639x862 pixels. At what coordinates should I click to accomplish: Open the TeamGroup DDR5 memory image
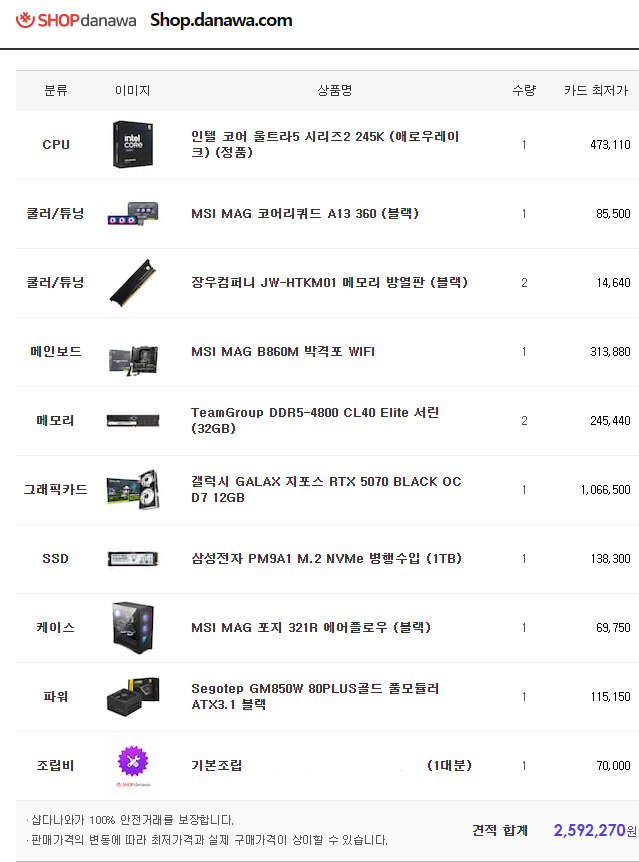click(133, 421)
